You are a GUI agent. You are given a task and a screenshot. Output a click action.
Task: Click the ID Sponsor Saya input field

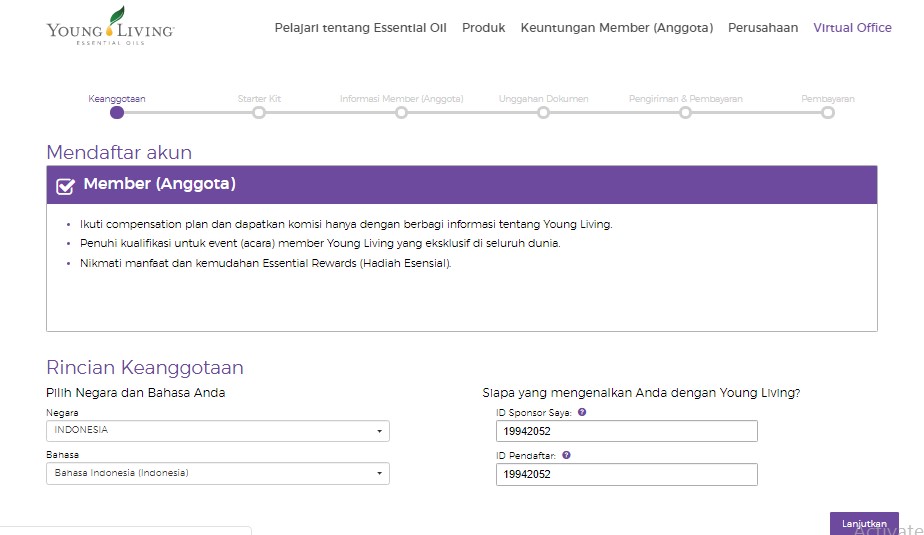click(x=627, y=431)
